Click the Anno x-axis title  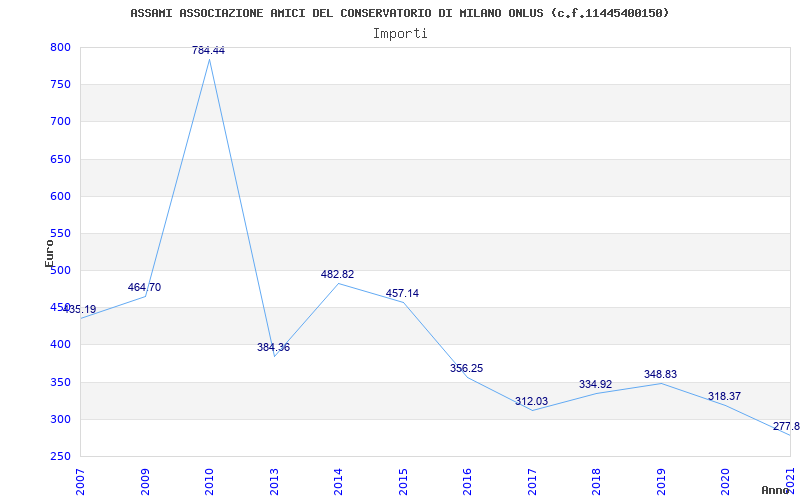pyautogui.click(x=775, y=490)
